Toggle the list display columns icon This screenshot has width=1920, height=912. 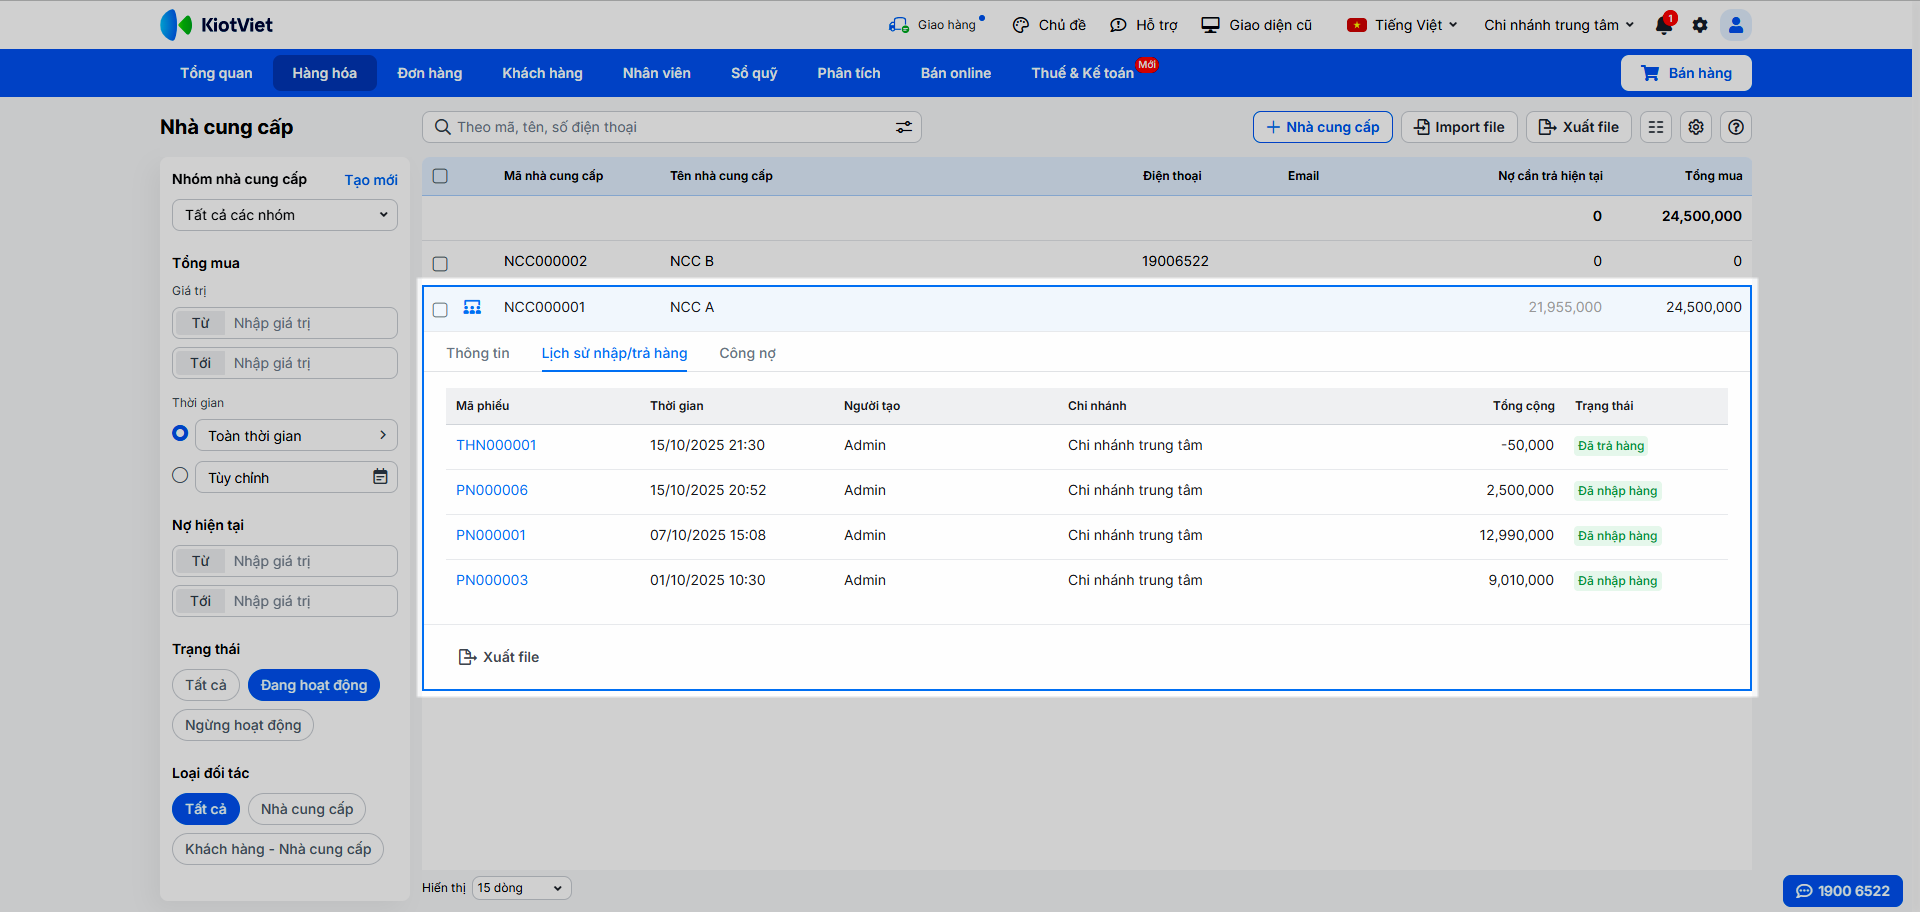pyautogui.click(x=1656, y=127)
